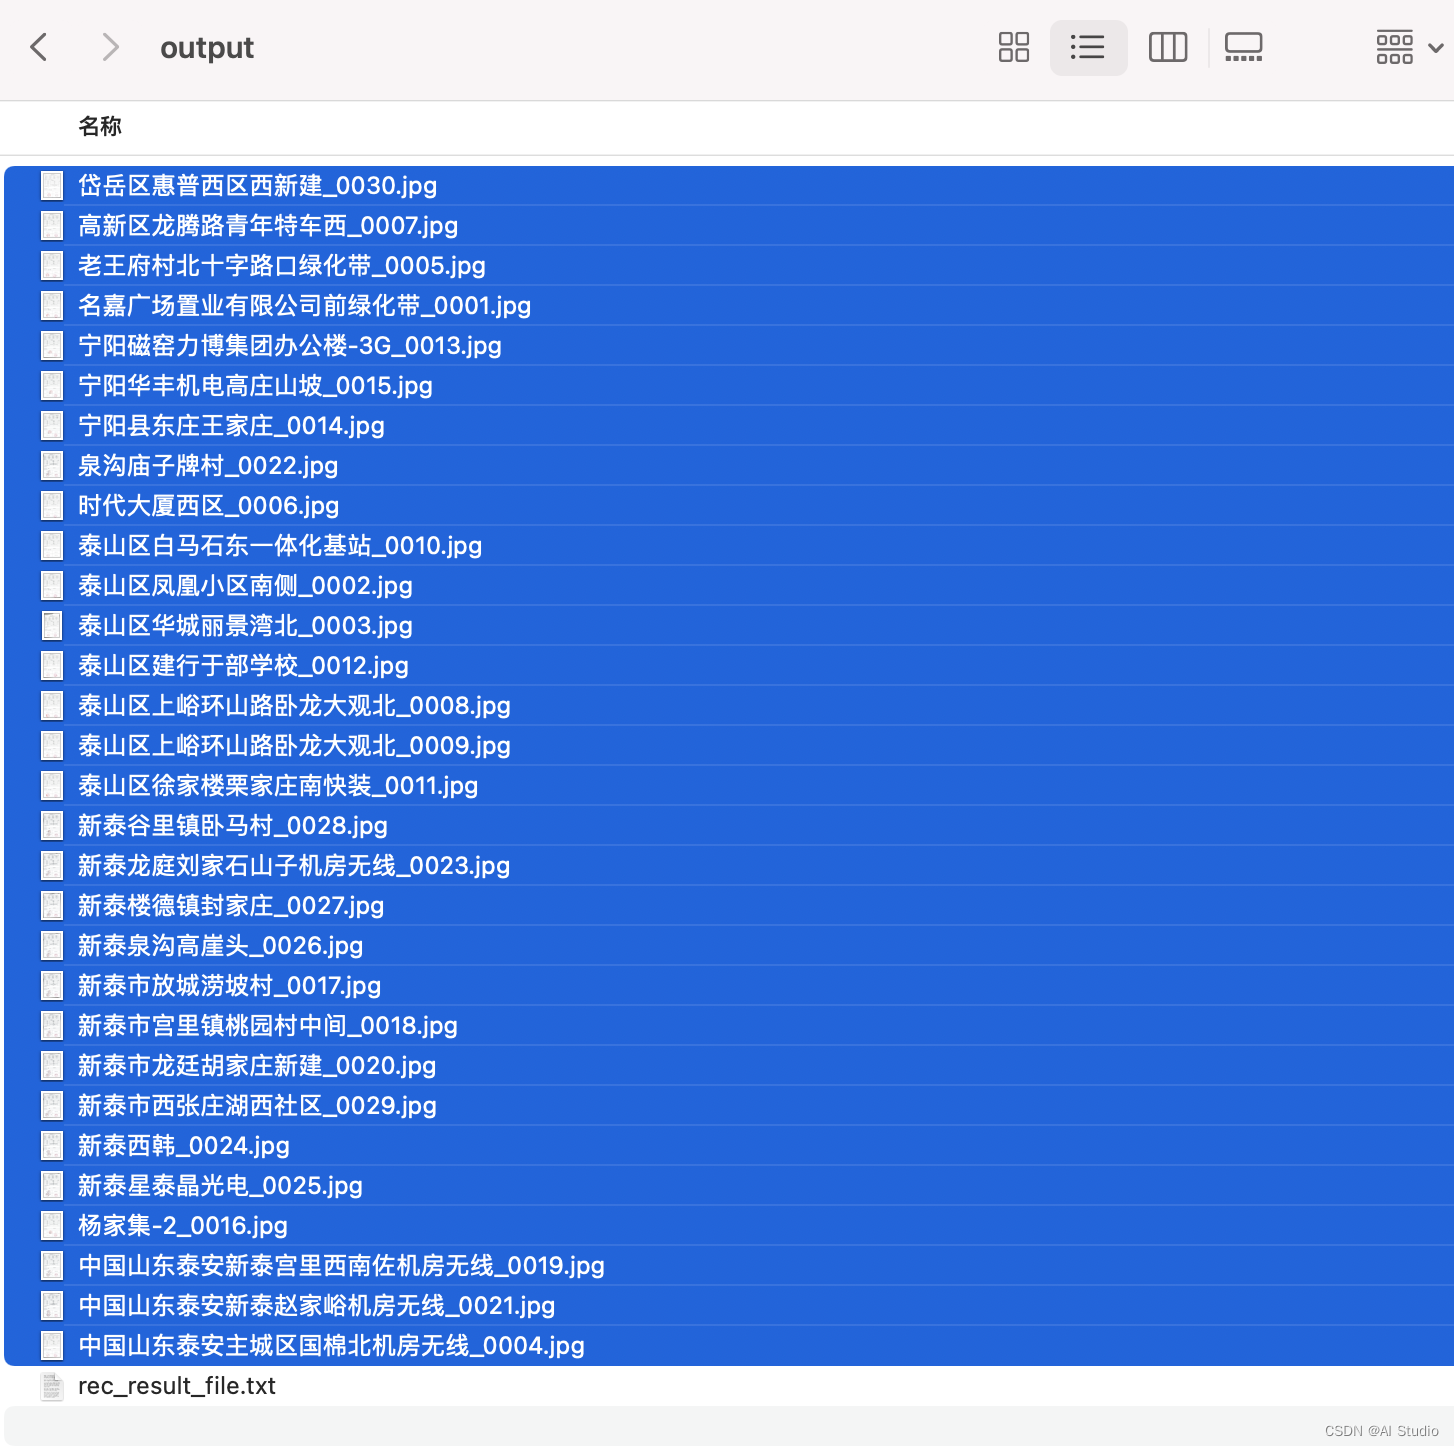Click the image icon of 杨家集-2_0016.jpg
The image size is (1454, 1446).
52,1225
